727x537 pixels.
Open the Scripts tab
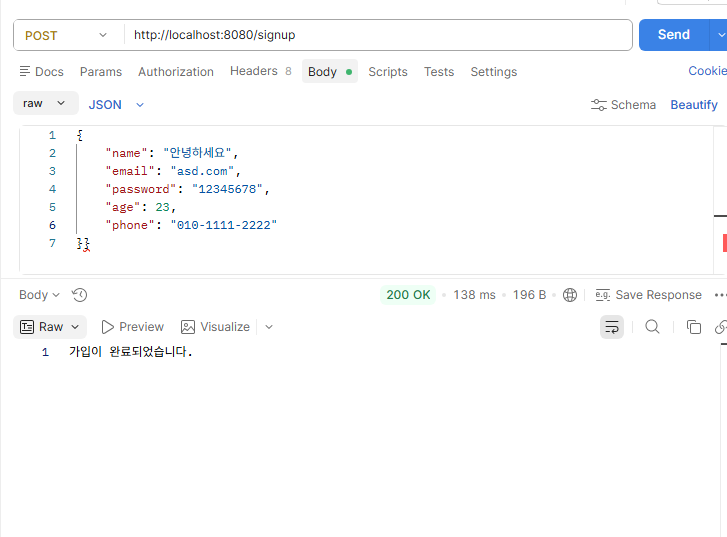click(388, 72)
